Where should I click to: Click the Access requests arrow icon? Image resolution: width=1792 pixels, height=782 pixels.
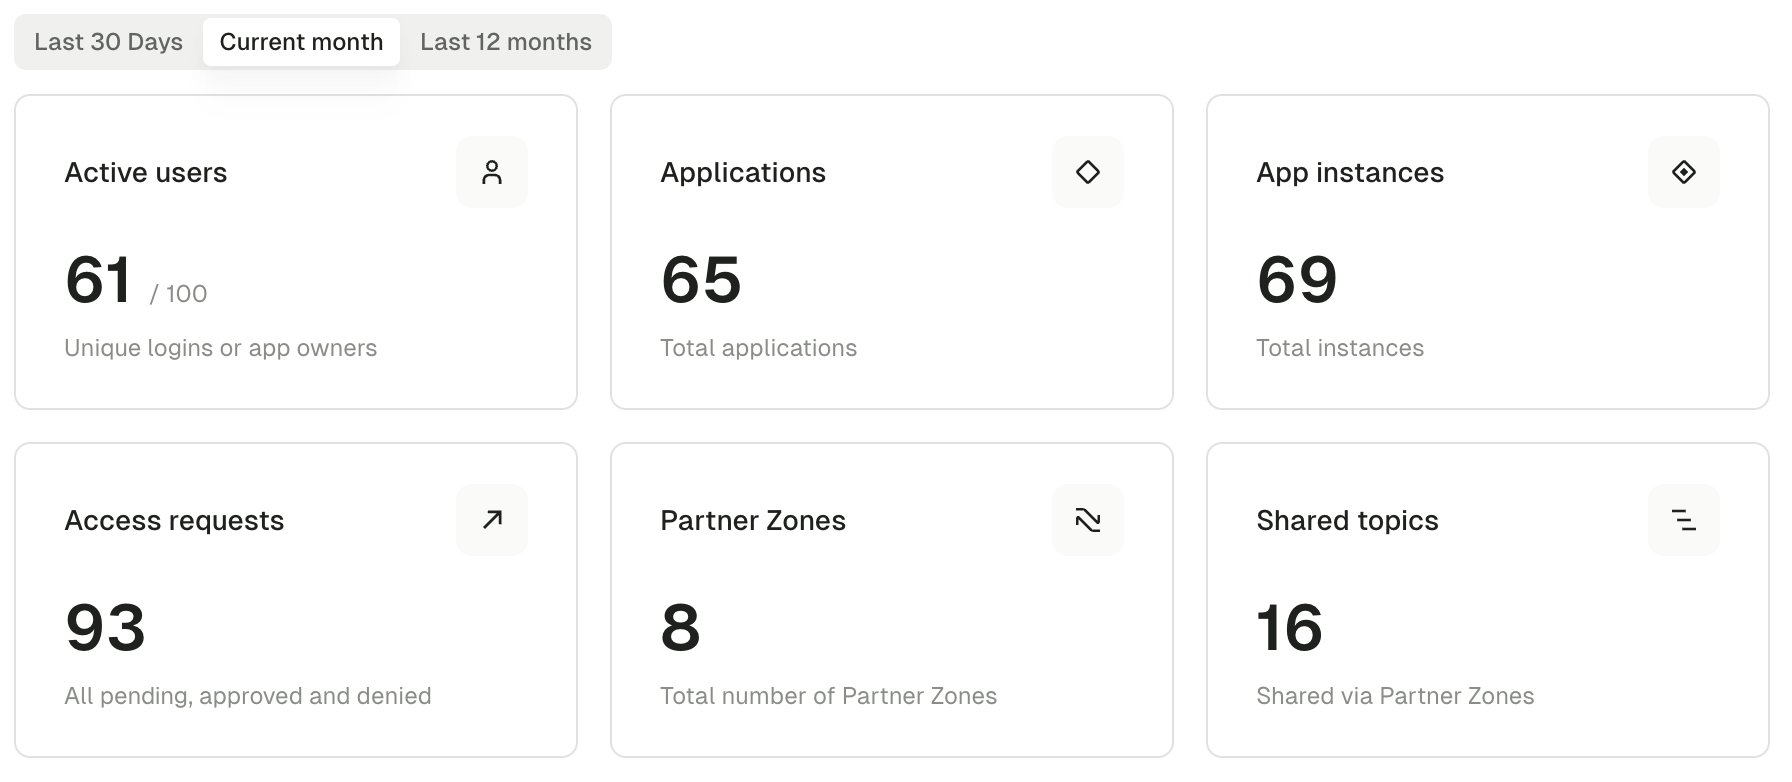492,520
